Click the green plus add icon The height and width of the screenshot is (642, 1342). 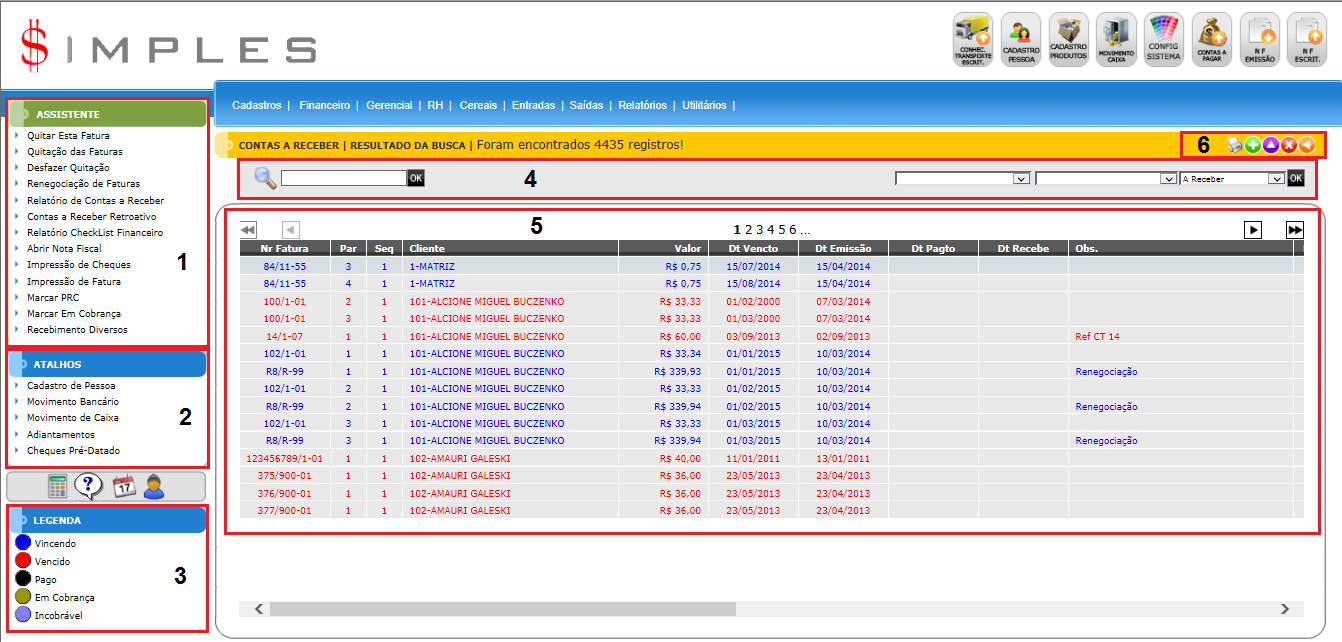coord(1252,146)
